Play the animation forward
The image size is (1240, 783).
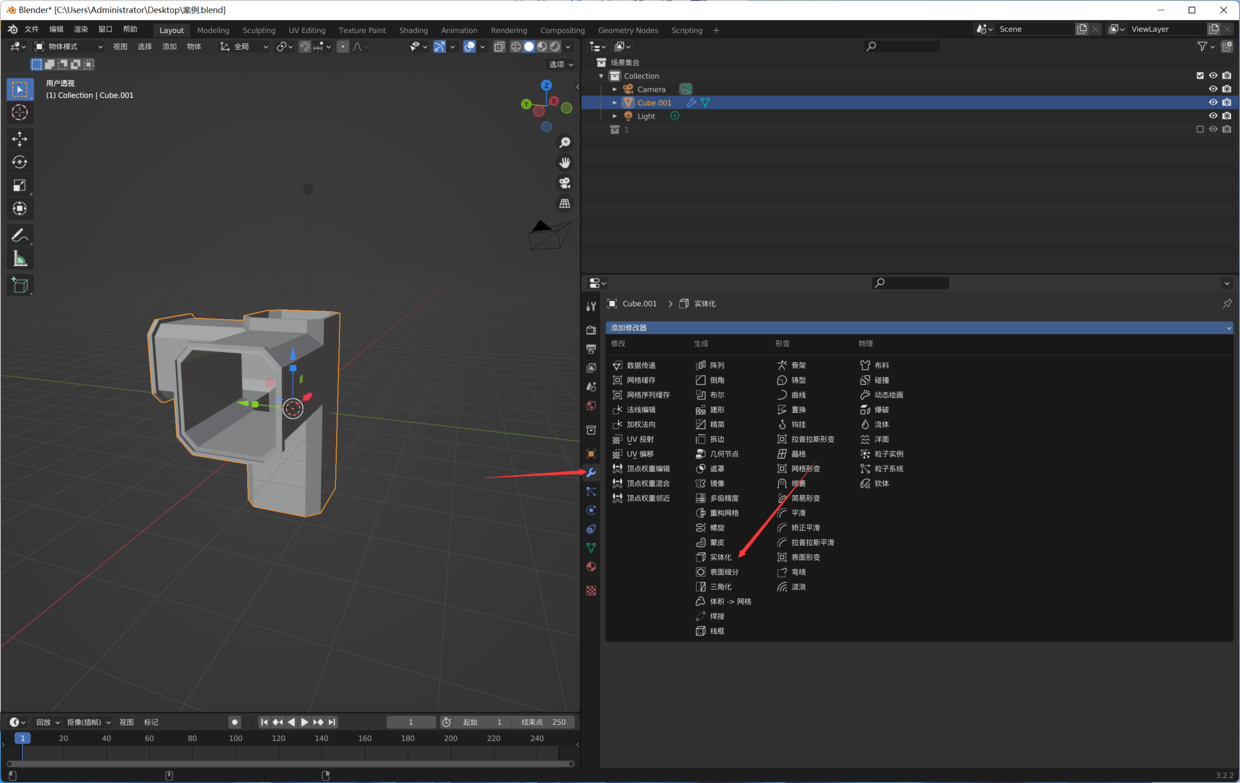click(x=305, y=722)
